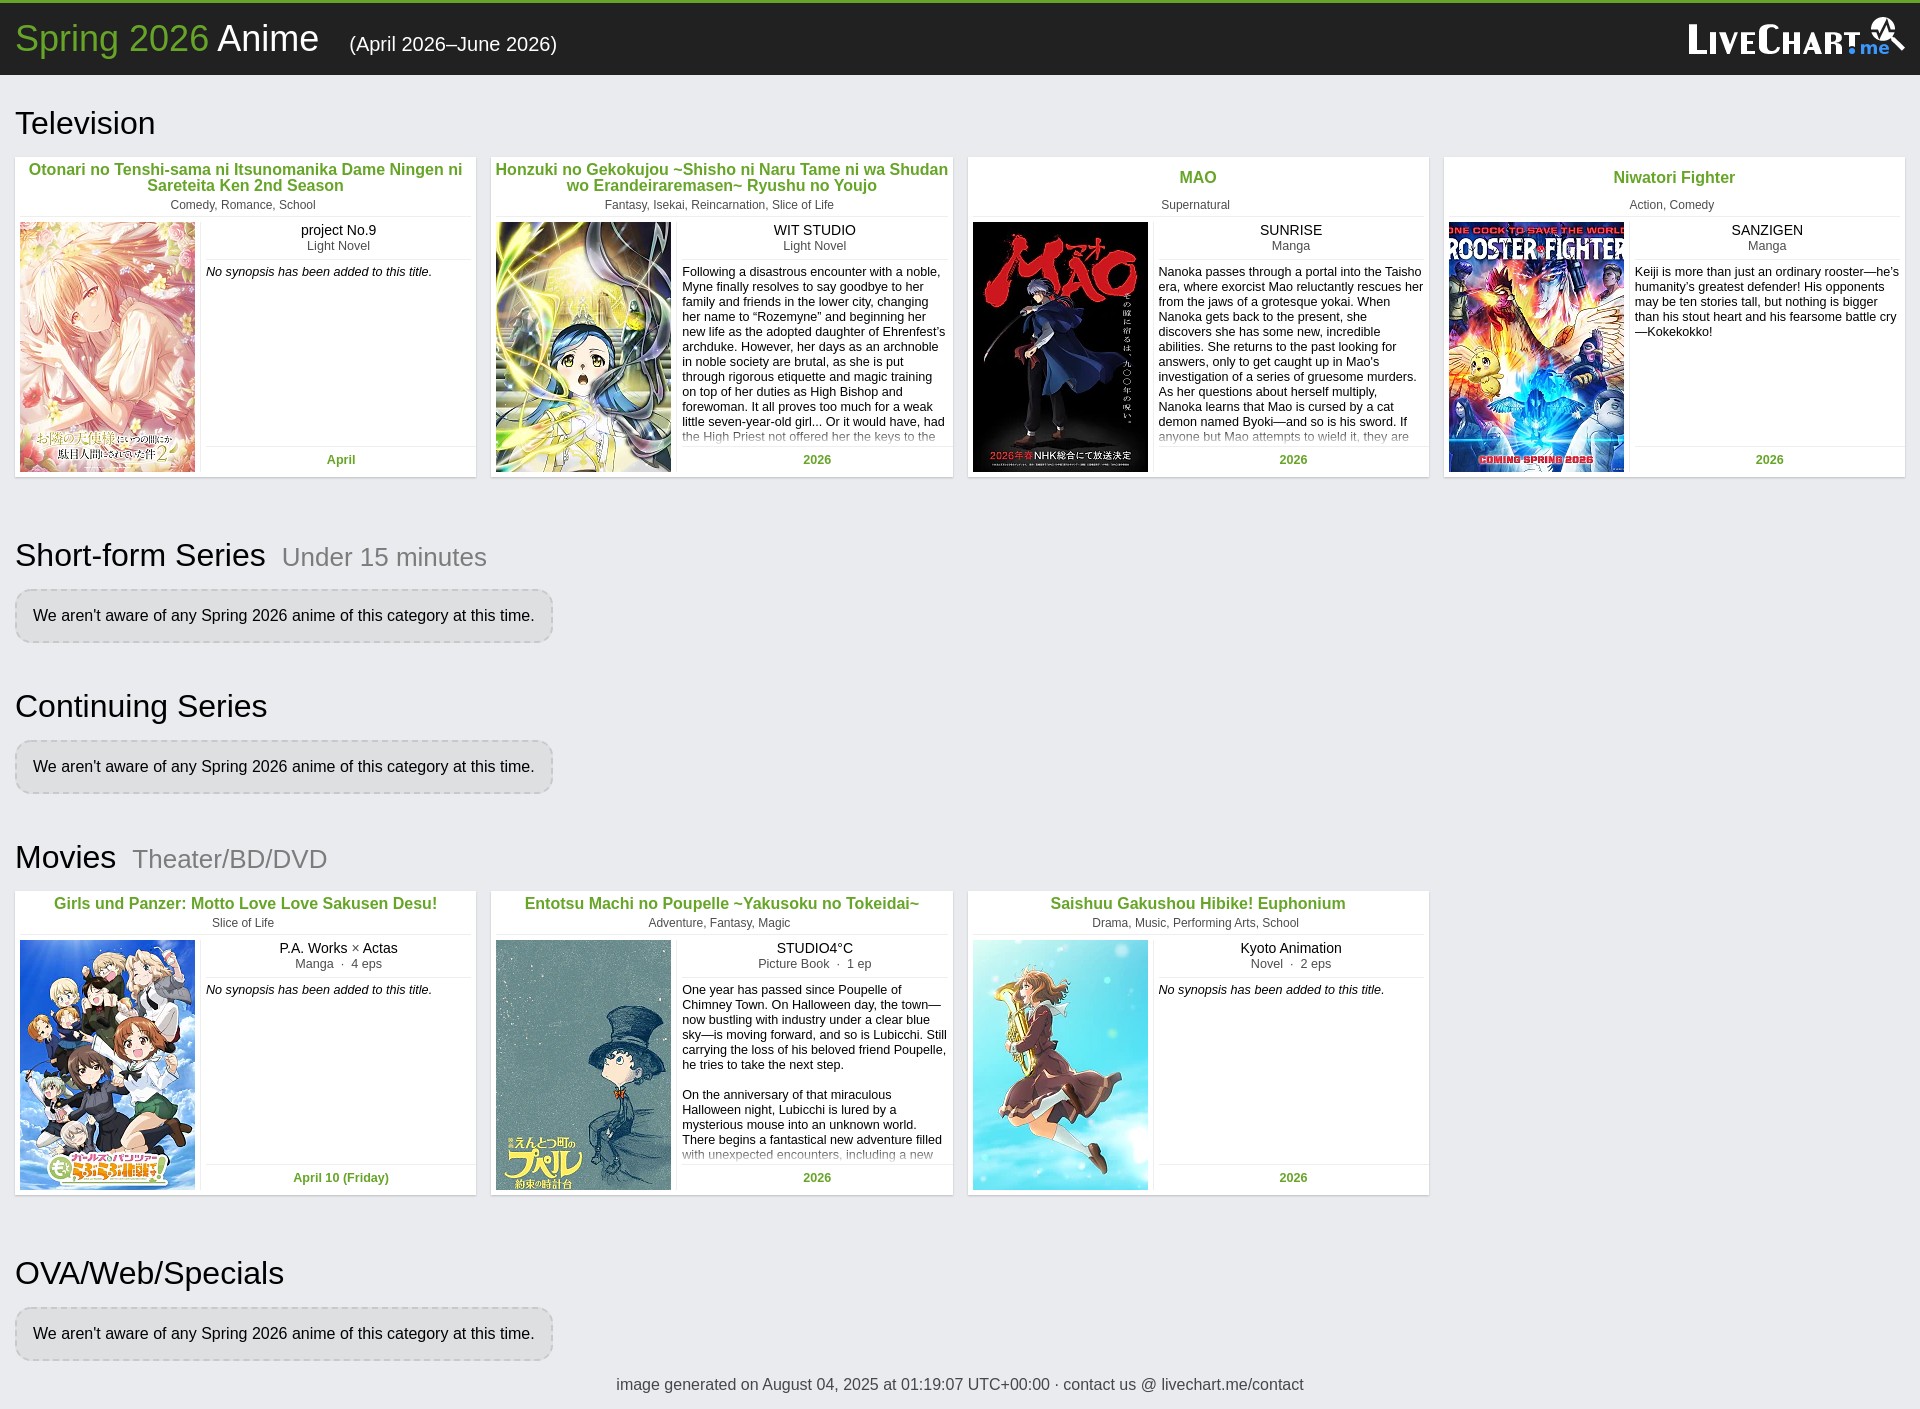
Task: Open Otonari no Tenshi-sama 2nd Season title
Action: point(245,177)
